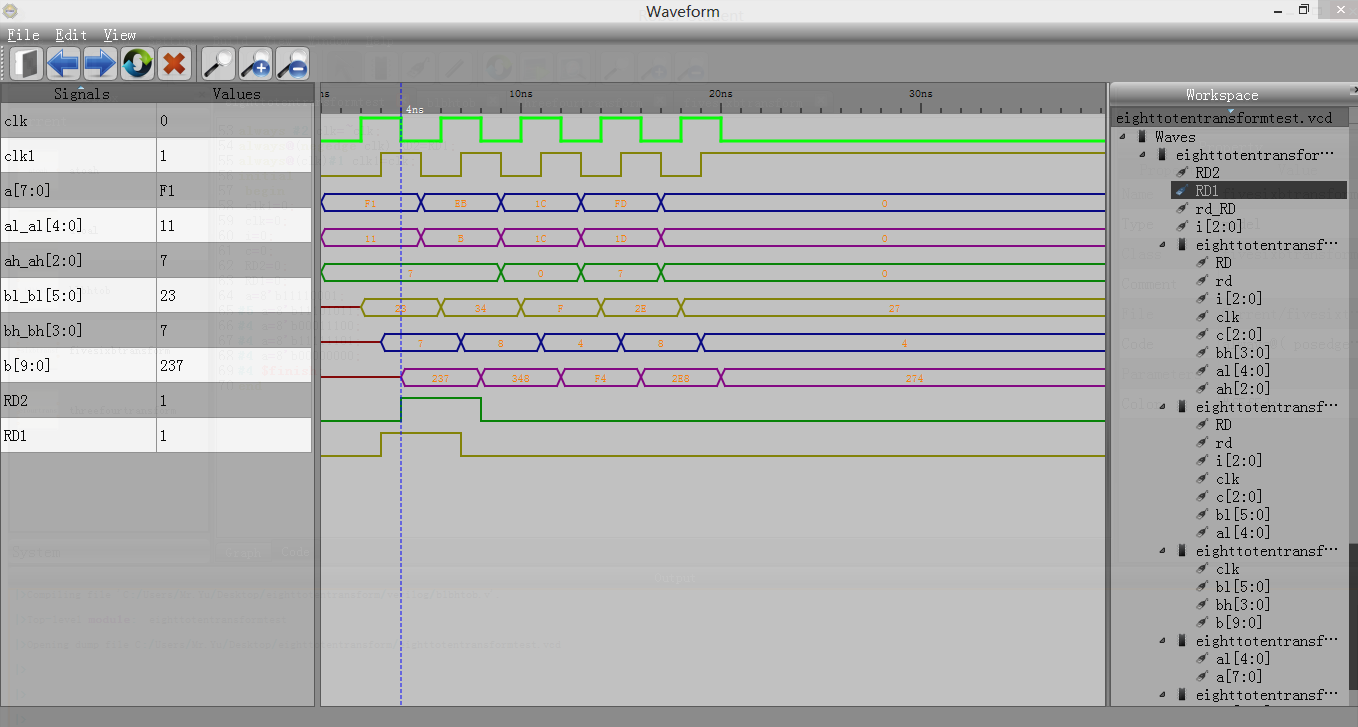
Task: Click the signal icon beside rd_RD in Workspace
Action: point(1182,209)
